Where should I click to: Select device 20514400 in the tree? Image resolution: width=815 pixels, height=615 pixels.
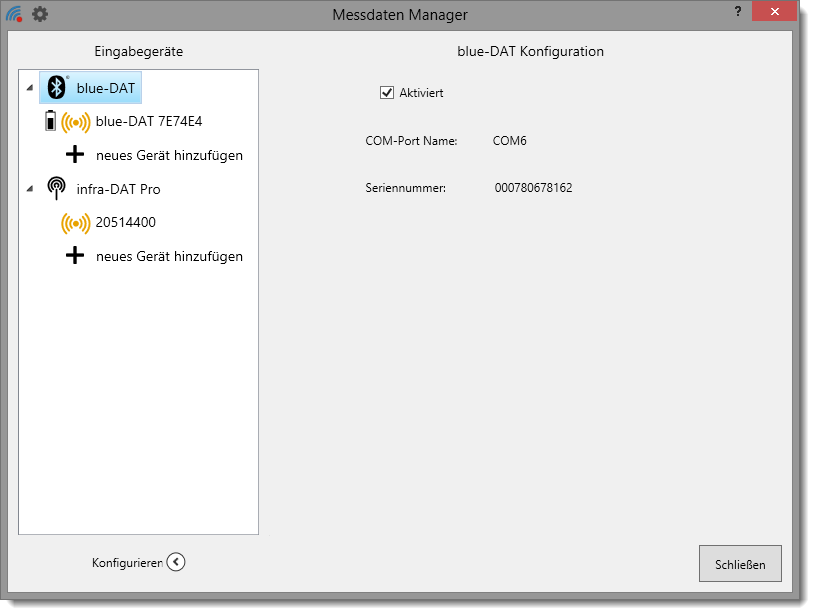(125, 223)
